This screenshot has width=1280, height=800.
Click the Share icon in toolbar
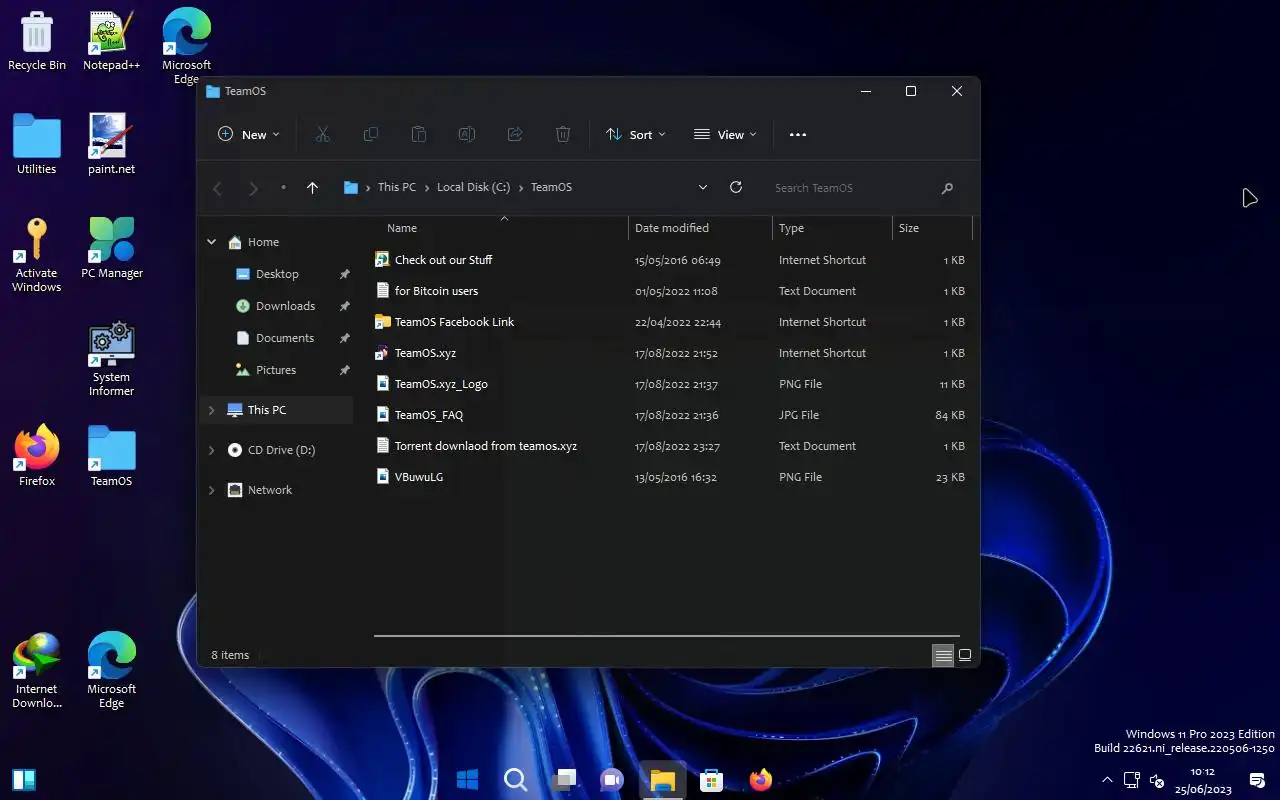pyautogui.click(x=515, y=134)
